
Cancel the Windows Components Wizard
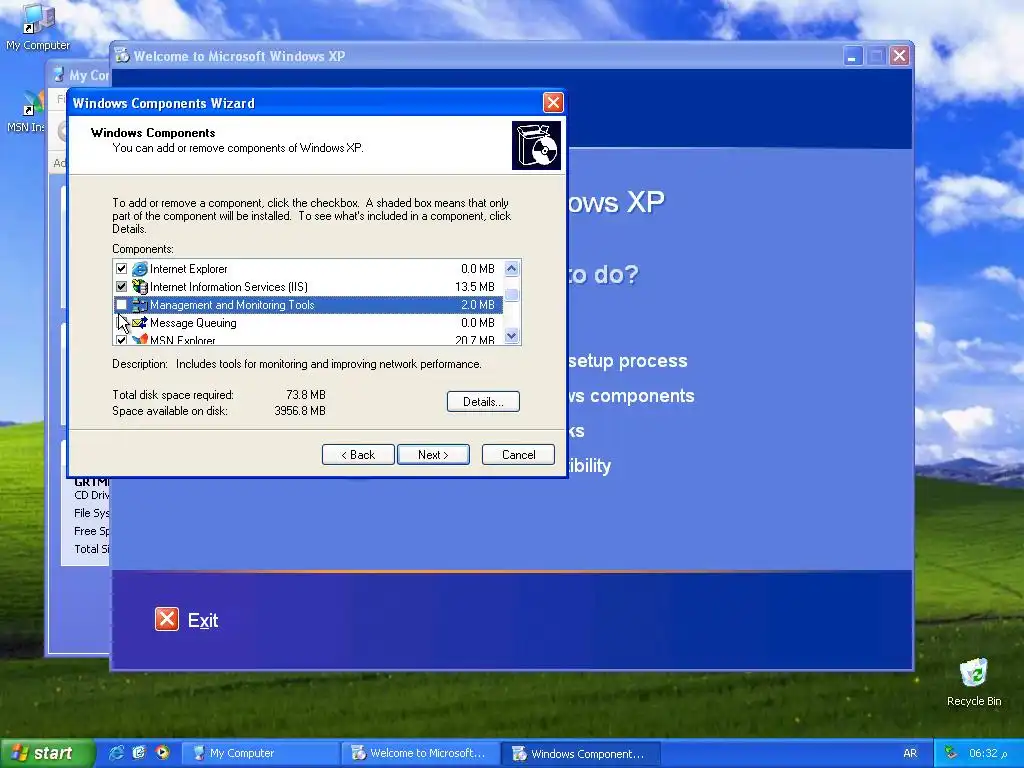pyautogui.click(x=519, y=455)
